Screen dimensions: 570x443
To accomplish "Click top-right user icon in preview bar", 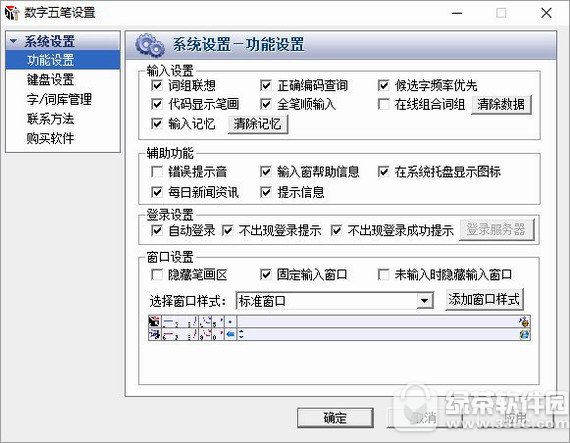I will pyautogui.click(x=524, y=322).
